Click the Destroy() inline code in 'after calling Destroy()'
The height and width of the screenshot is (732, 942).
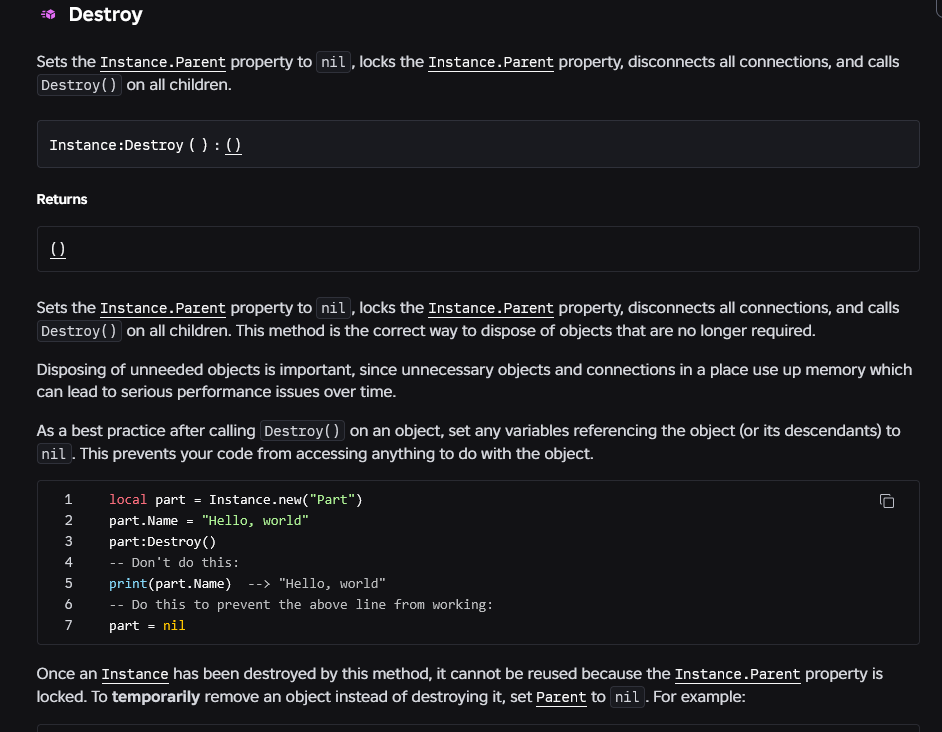click(302, 431)
